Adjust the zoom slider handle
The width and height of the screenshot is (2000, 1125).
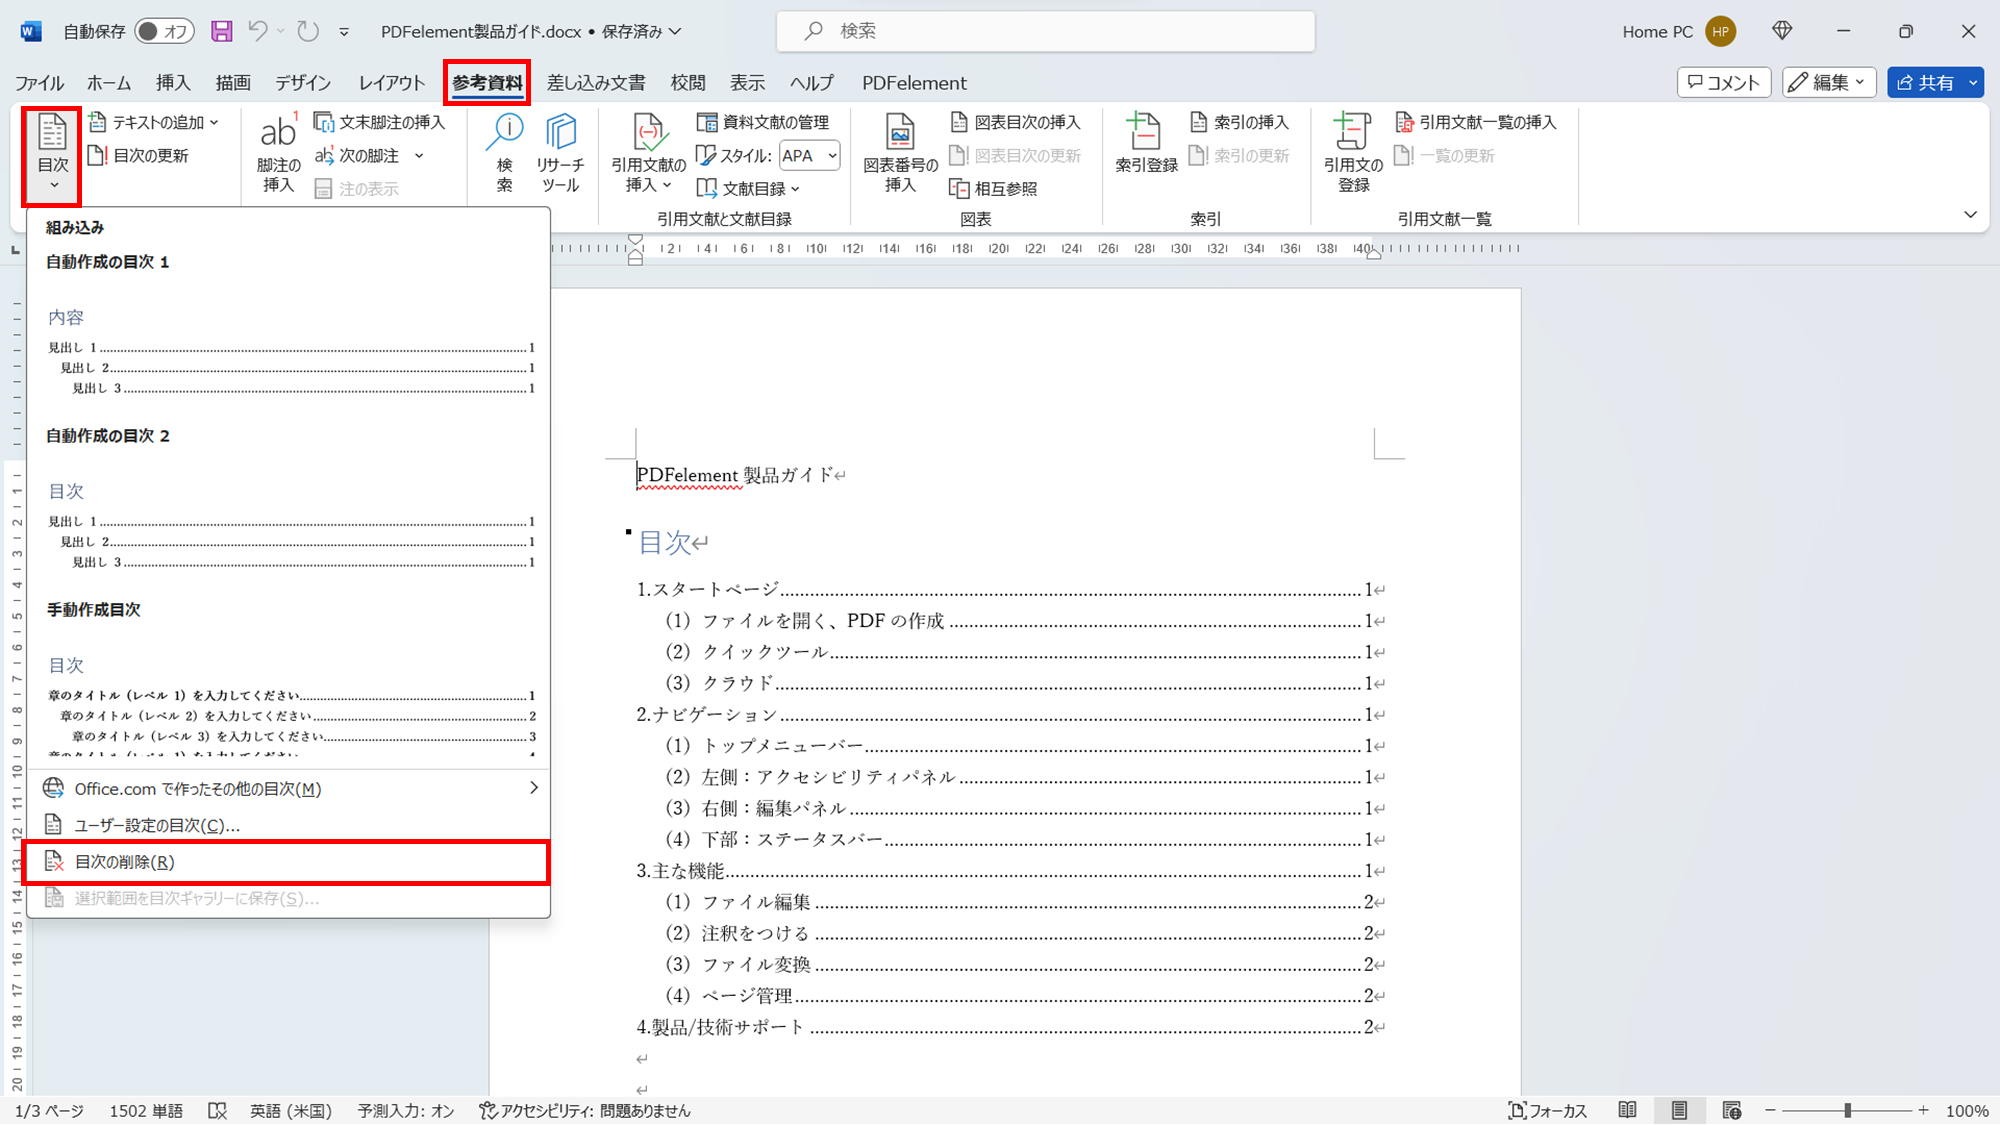1847,1110
